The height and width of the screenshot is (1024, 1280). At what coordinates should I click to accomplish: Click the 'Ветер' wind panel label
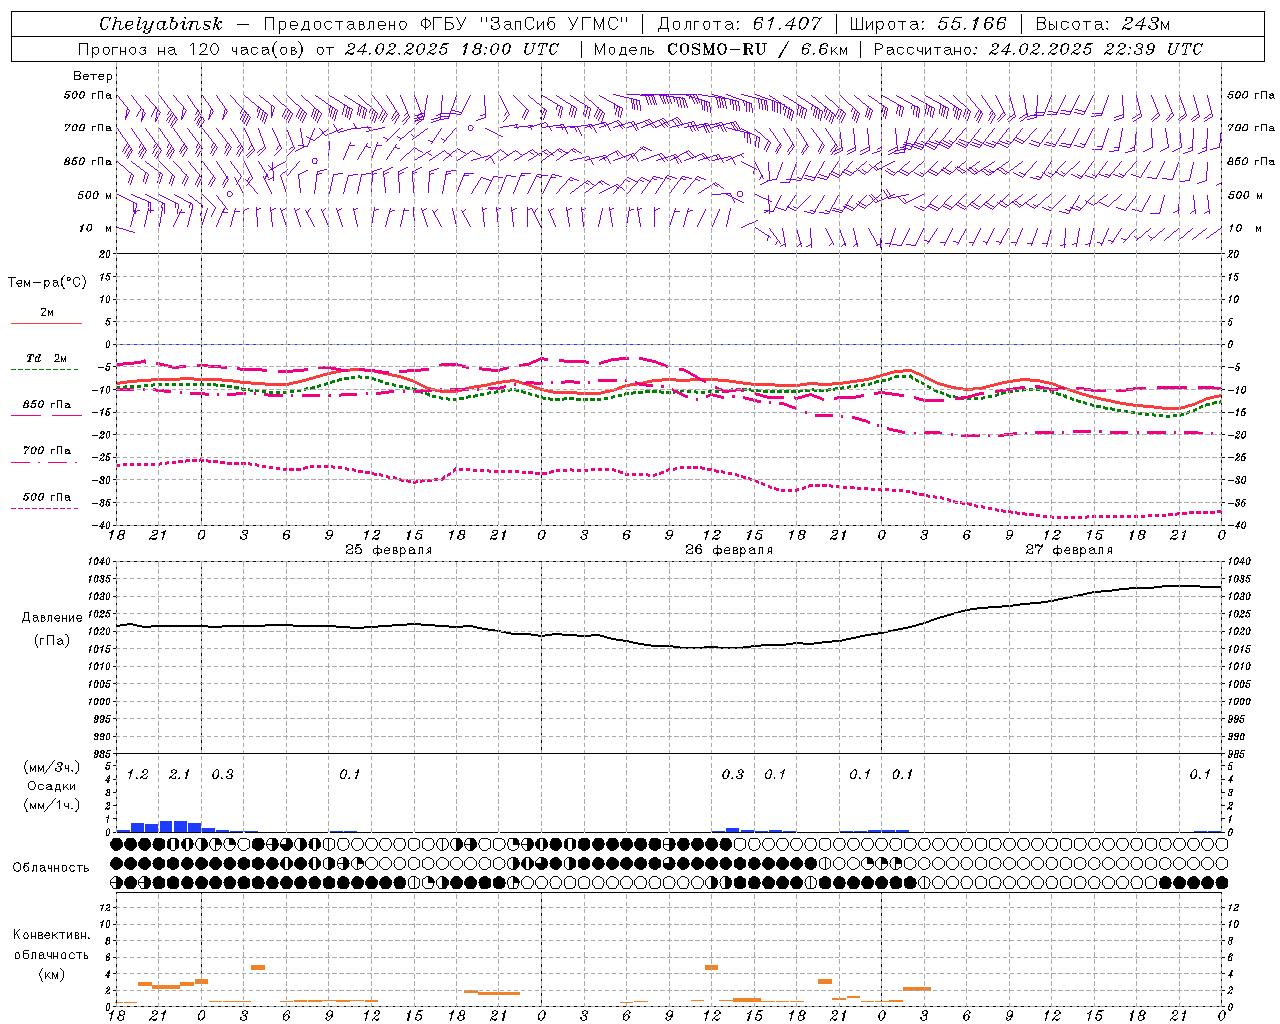click(x=92, y=76)
